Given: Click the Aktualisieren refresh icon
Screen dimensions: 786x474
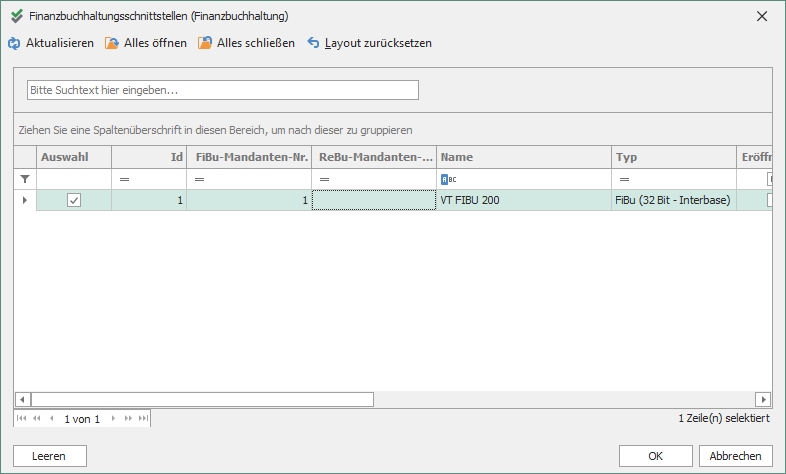Looking at the screenshot, I should (x=14, y=44).
